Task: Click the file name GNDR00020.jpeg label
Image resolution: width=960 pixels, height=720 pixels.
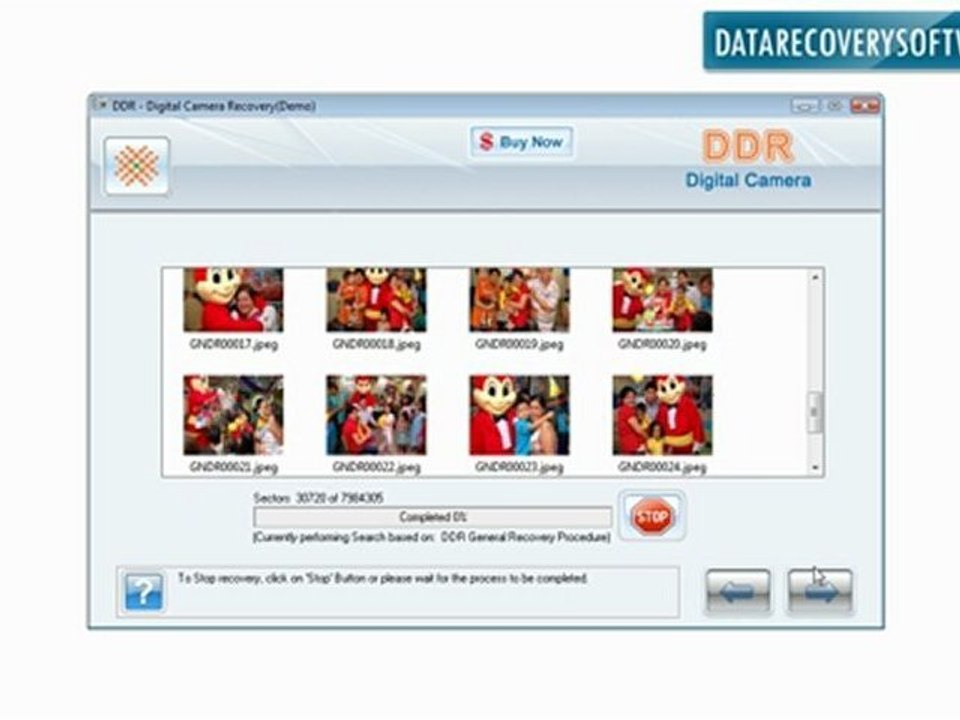Action: point(662,344)
